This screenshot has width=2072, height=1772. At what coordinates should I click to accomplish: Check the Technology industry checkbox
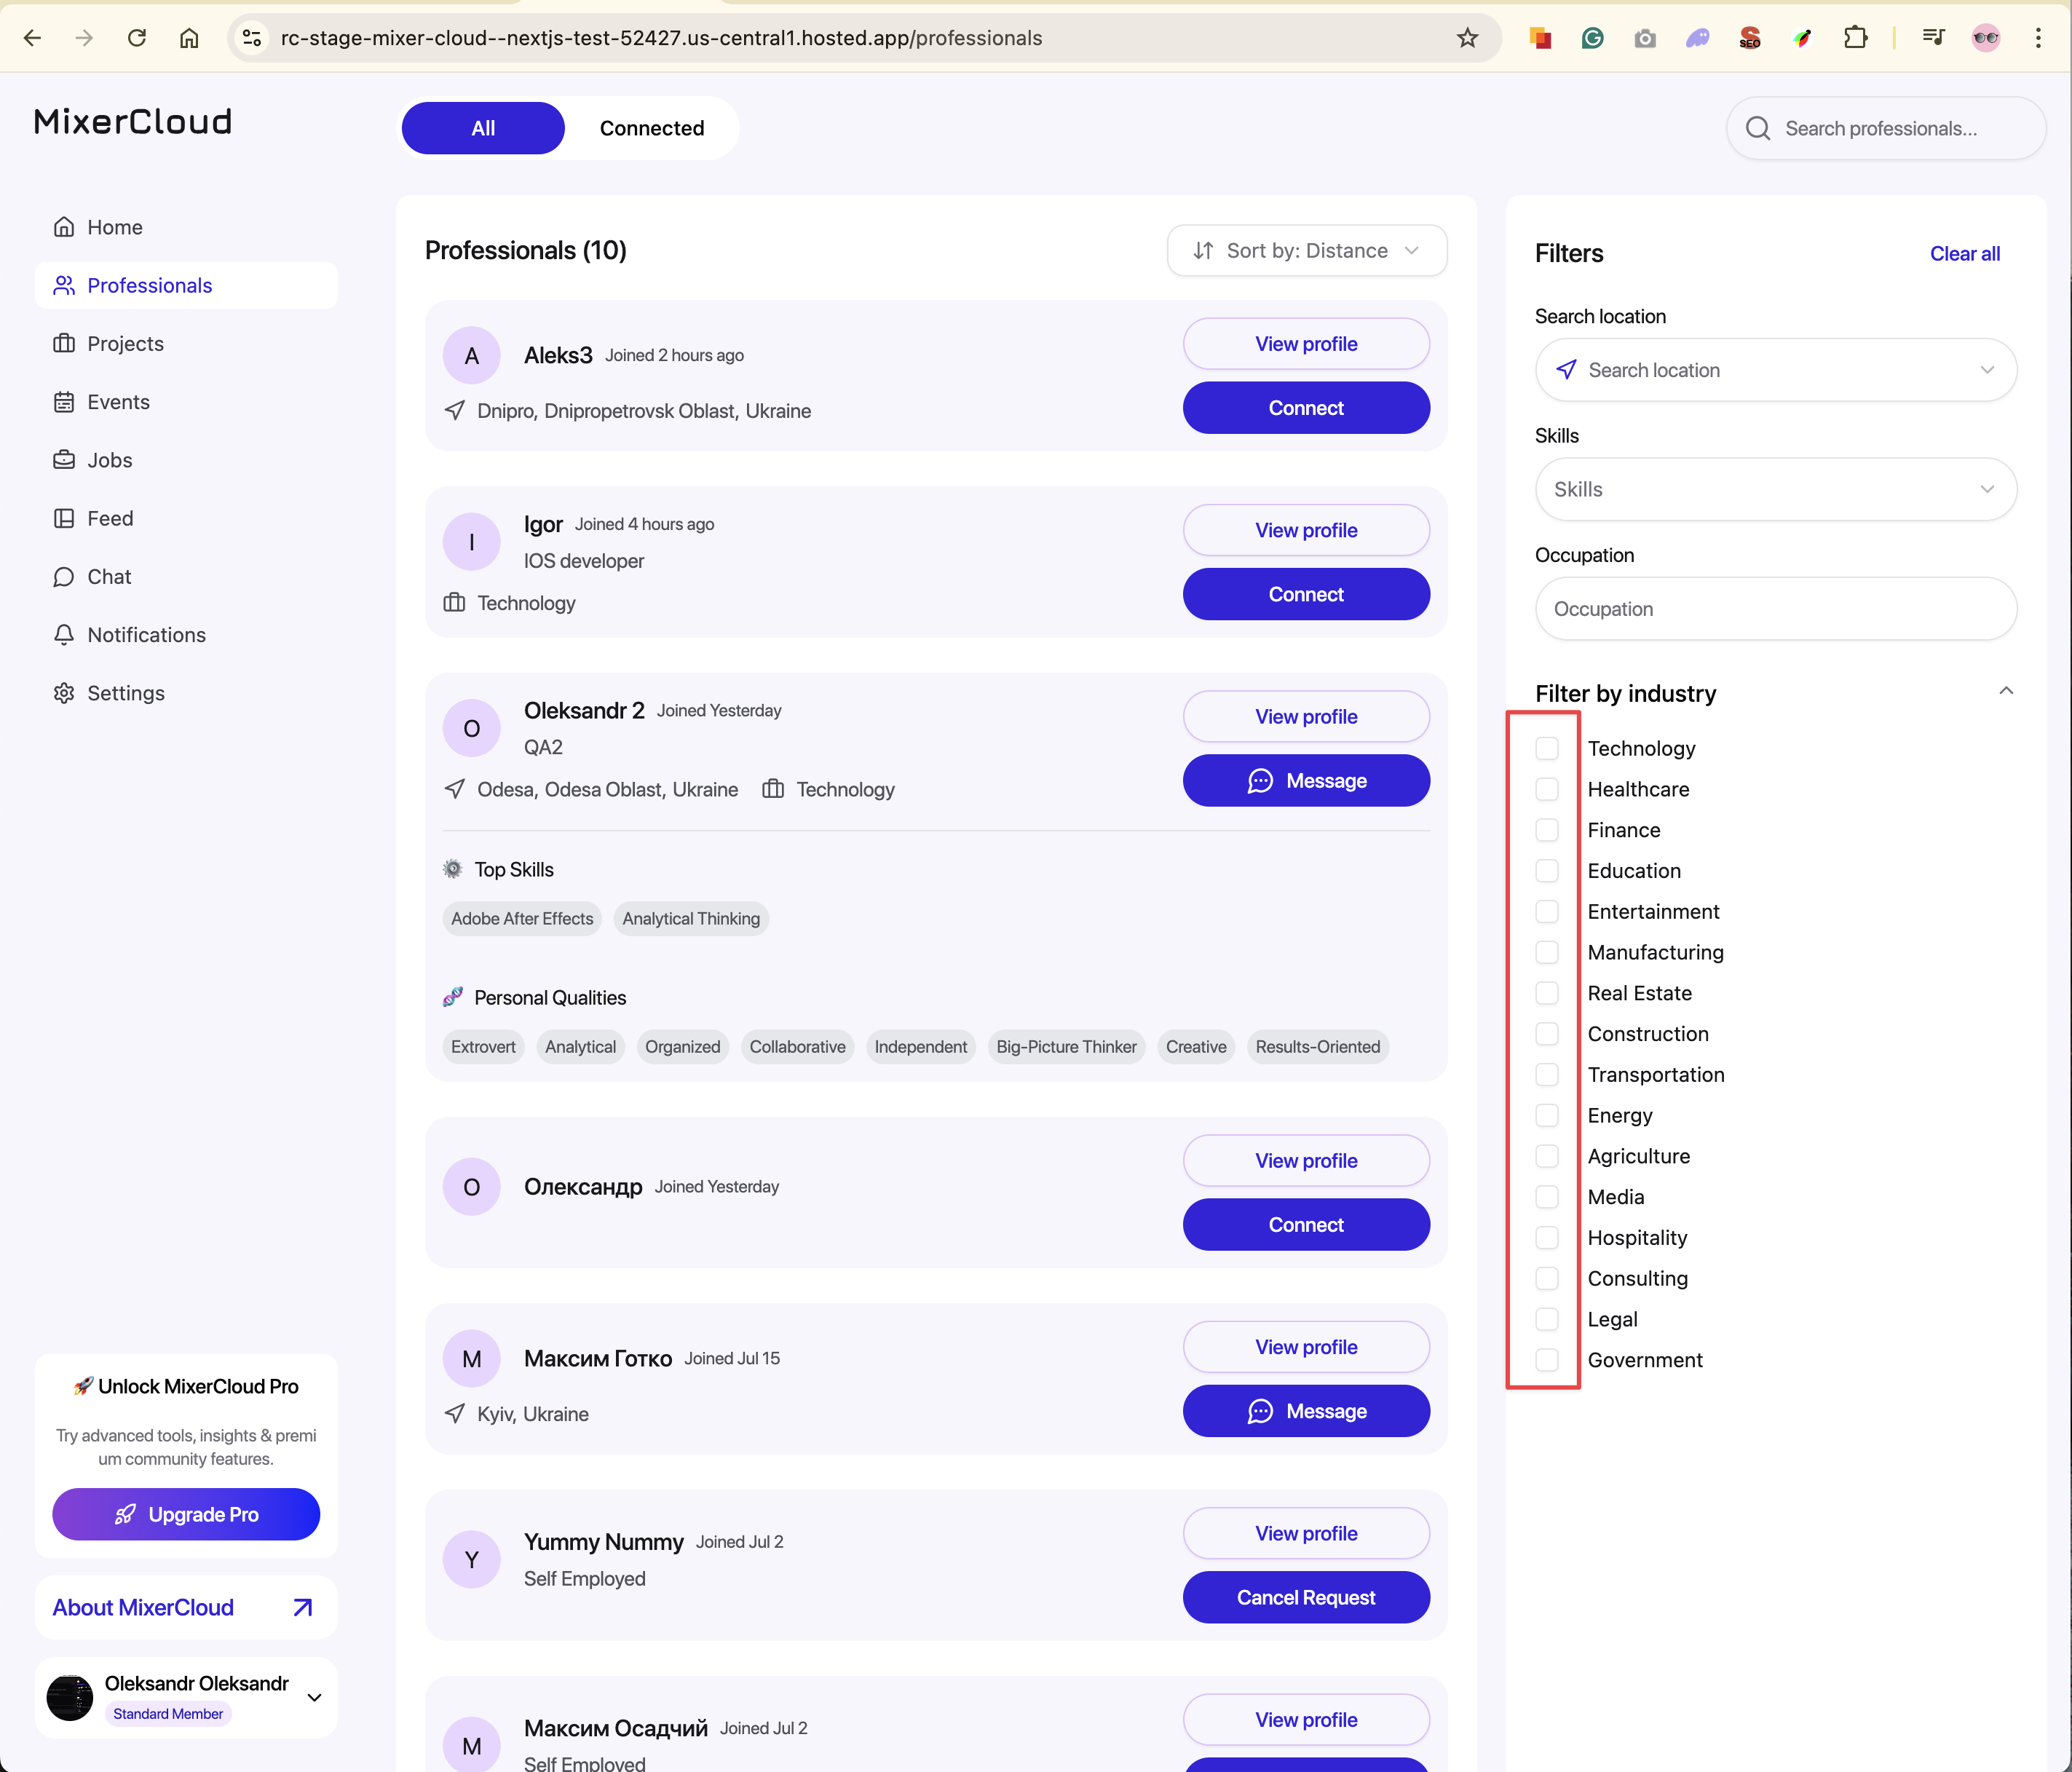[x=1547, y=749]
